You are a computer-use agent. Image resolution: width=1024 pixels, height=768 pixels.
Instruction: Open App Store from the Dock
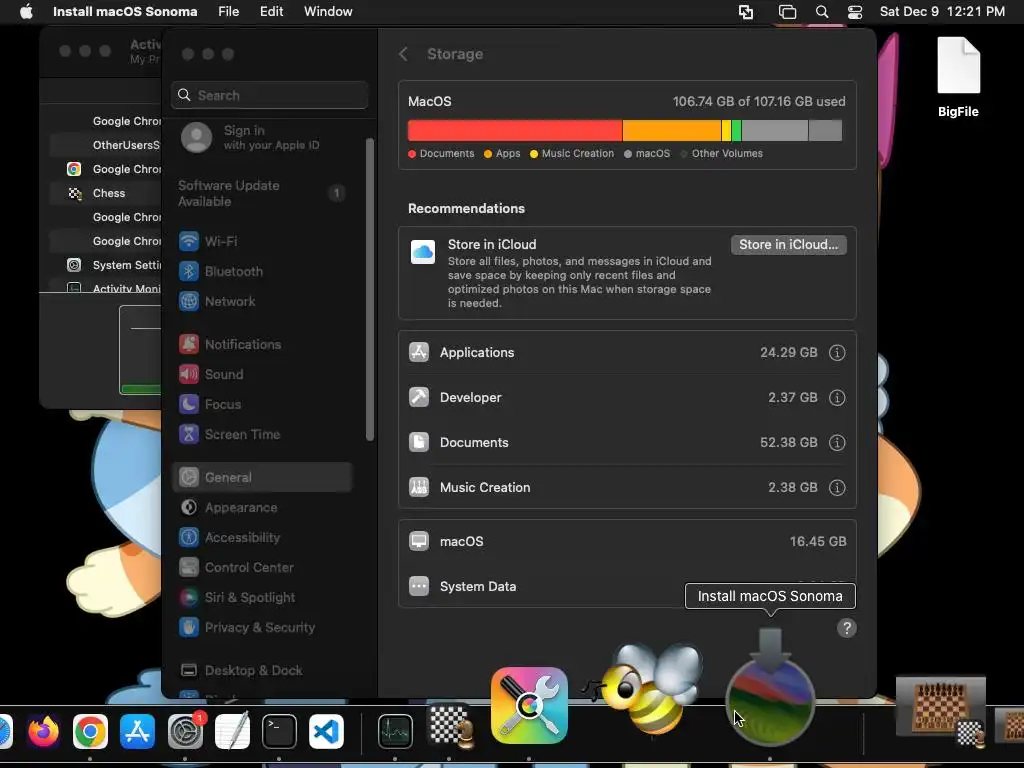137,731
